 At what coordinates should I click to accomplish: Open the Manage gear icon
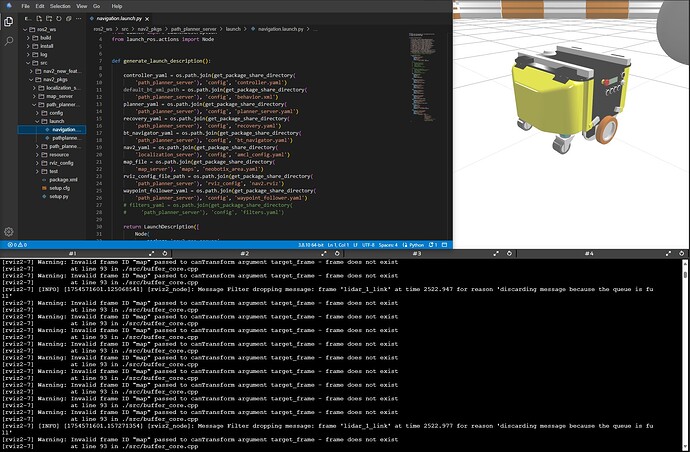click(x=8, y=232)
